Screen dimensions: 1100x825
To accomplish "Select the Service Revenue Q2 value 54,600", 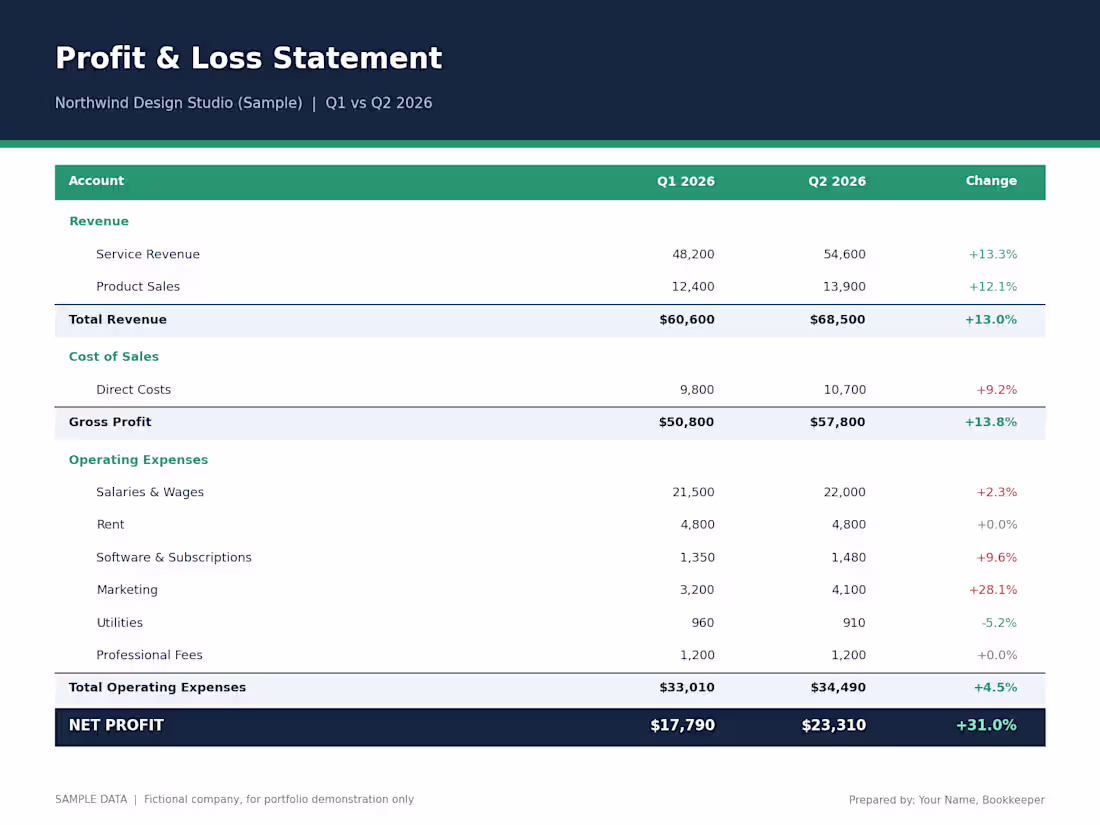I will [x=845, y=254].
